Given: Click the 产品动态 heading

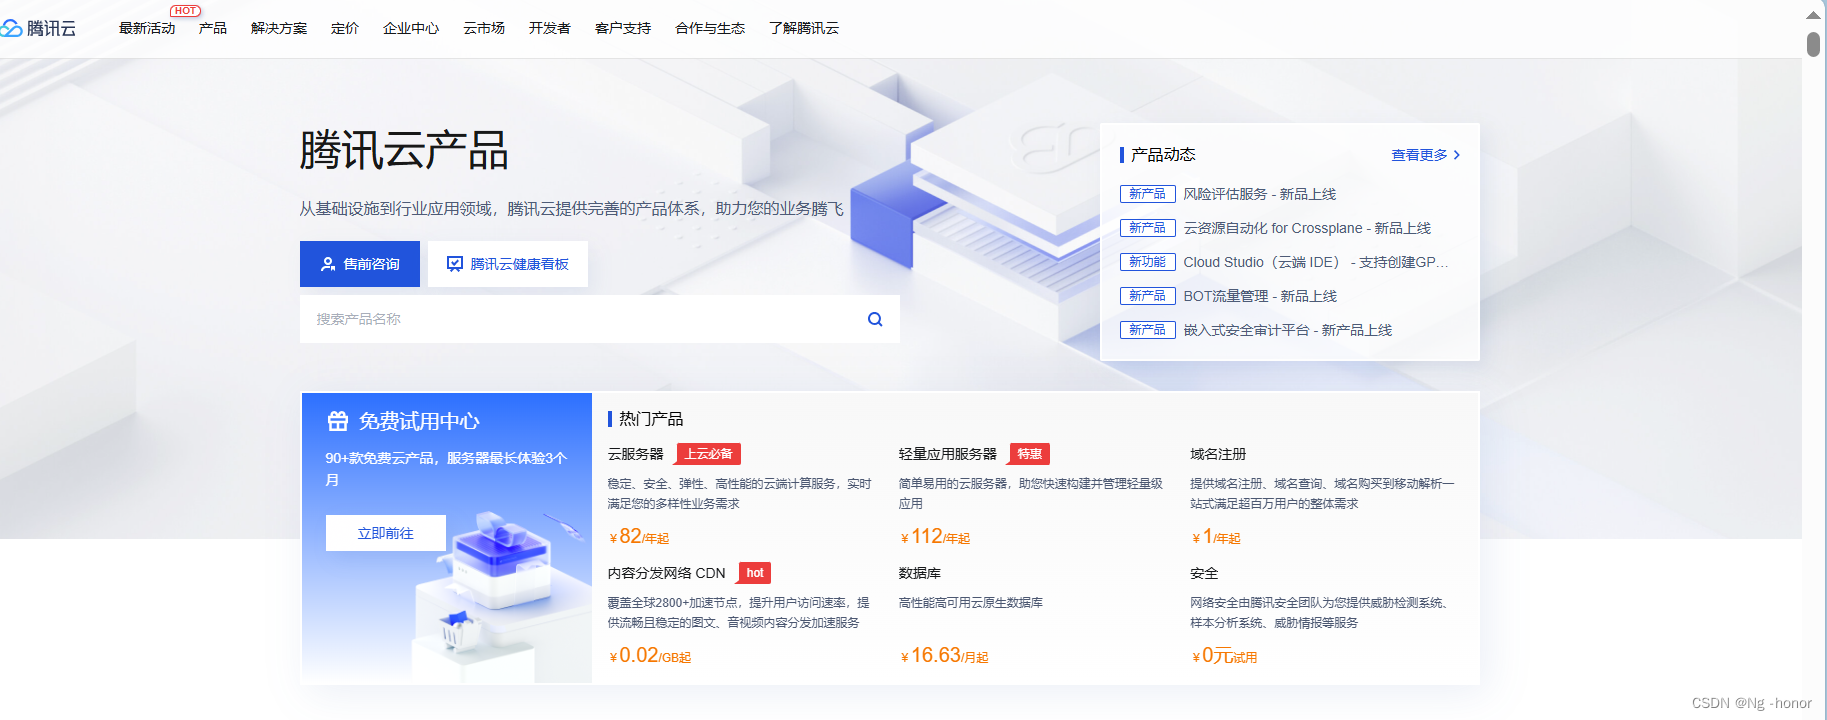Looking at the screenshot, I should tap(1163, 155).
